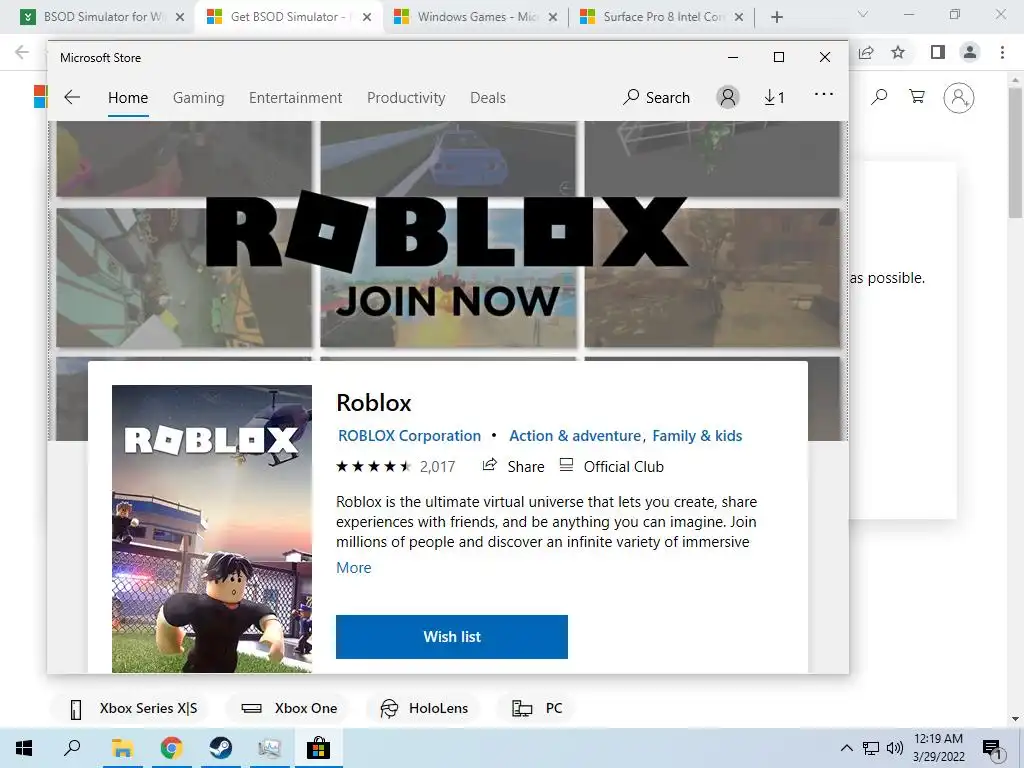The height and width of the screenshot is (768, 1024).
Task: Switch to the Entertainment tab
Action: point(295,97)
